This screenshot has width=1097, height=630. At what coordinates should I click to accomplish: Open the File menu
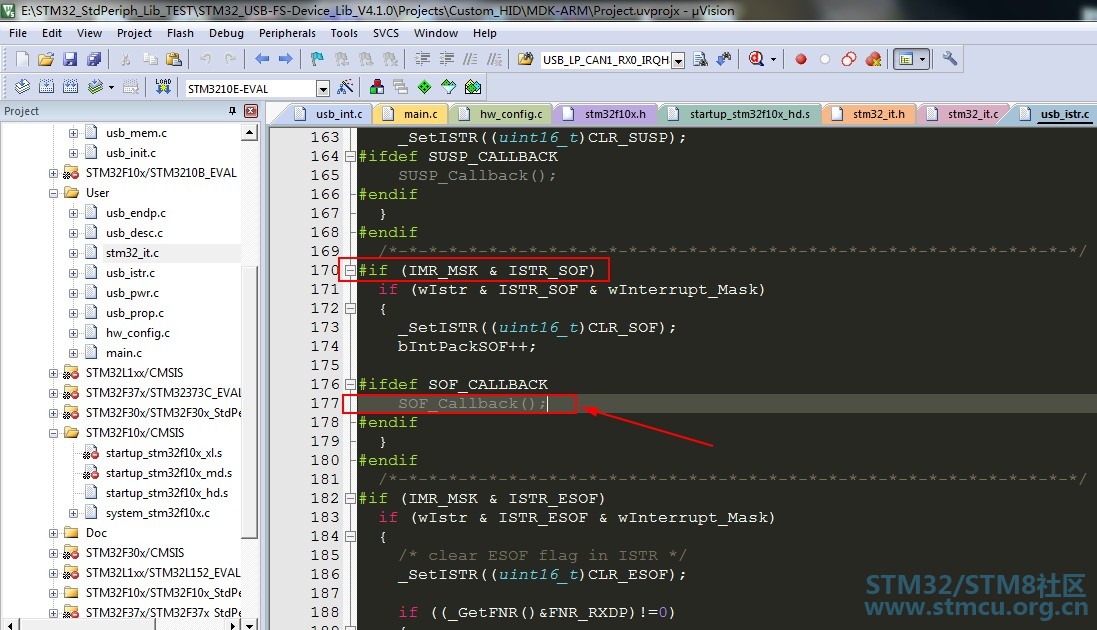coord(18,33)
